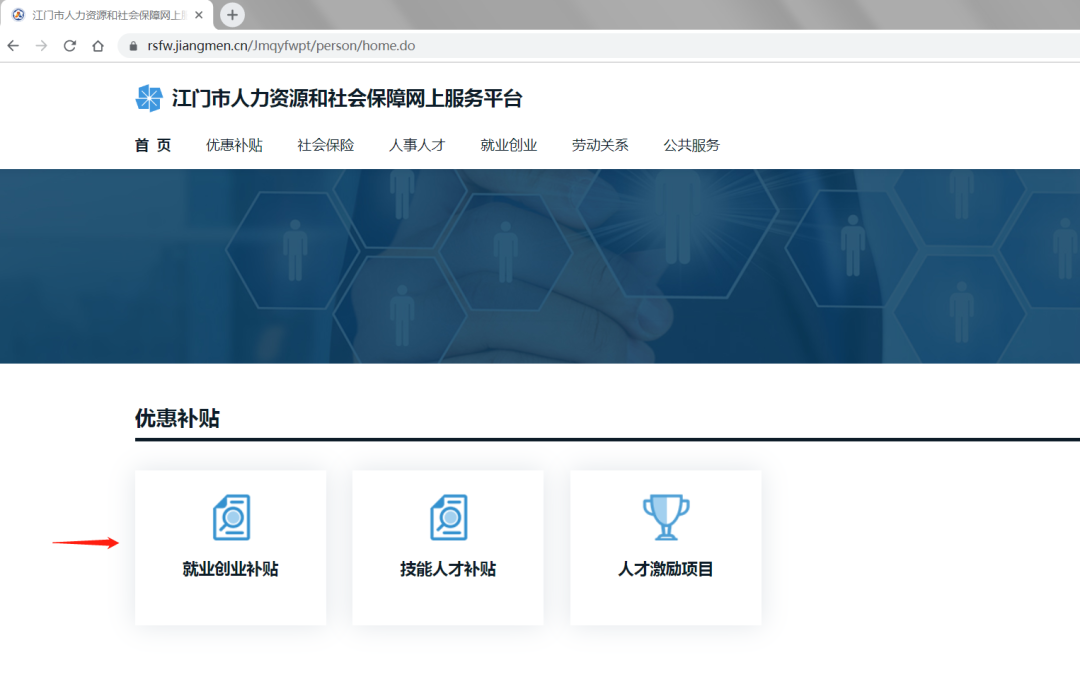1080x689 pixels.
Task: Close the 江门市人力资源 browser tab
Action: (199, 15)
